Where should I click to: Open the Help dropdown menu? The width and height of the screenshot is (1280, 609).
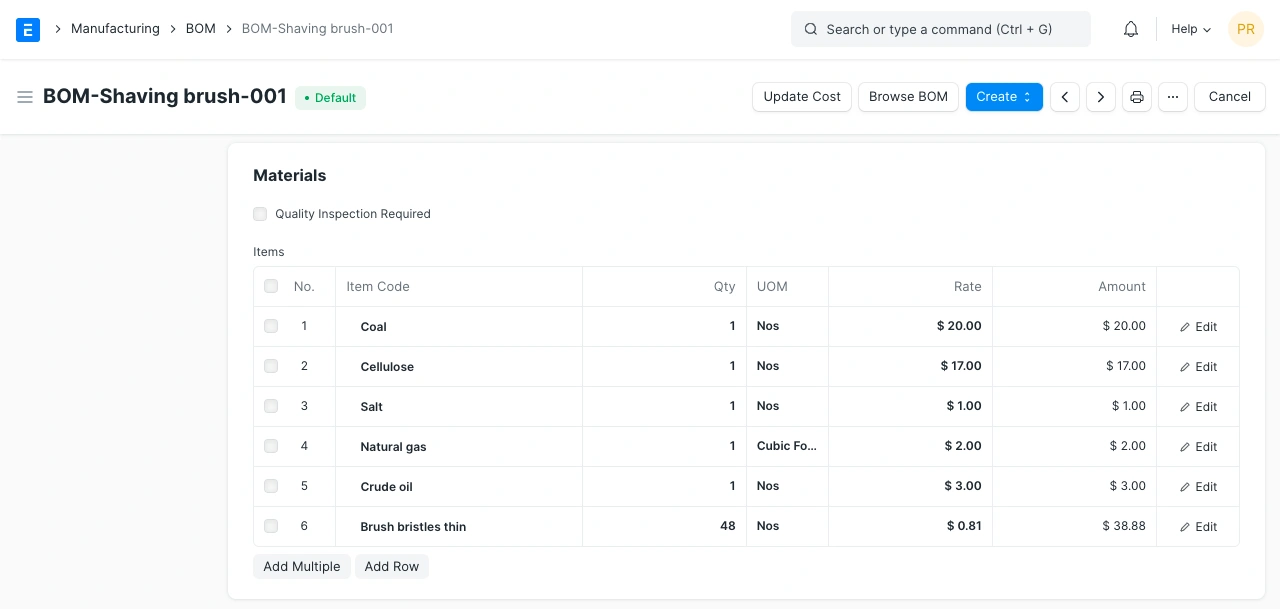point(1191,29)
